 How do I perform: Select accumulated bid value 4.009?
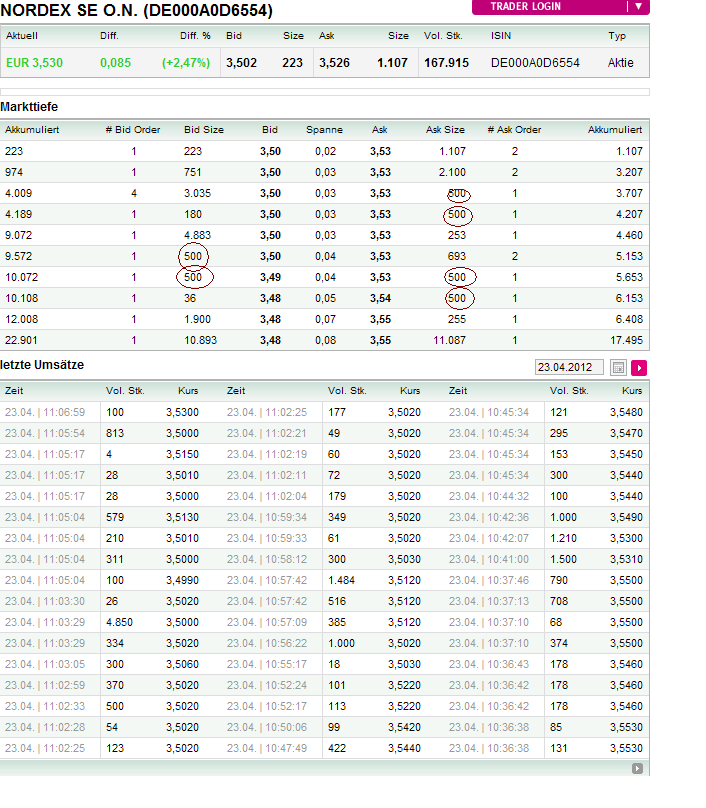coord(19,193)
